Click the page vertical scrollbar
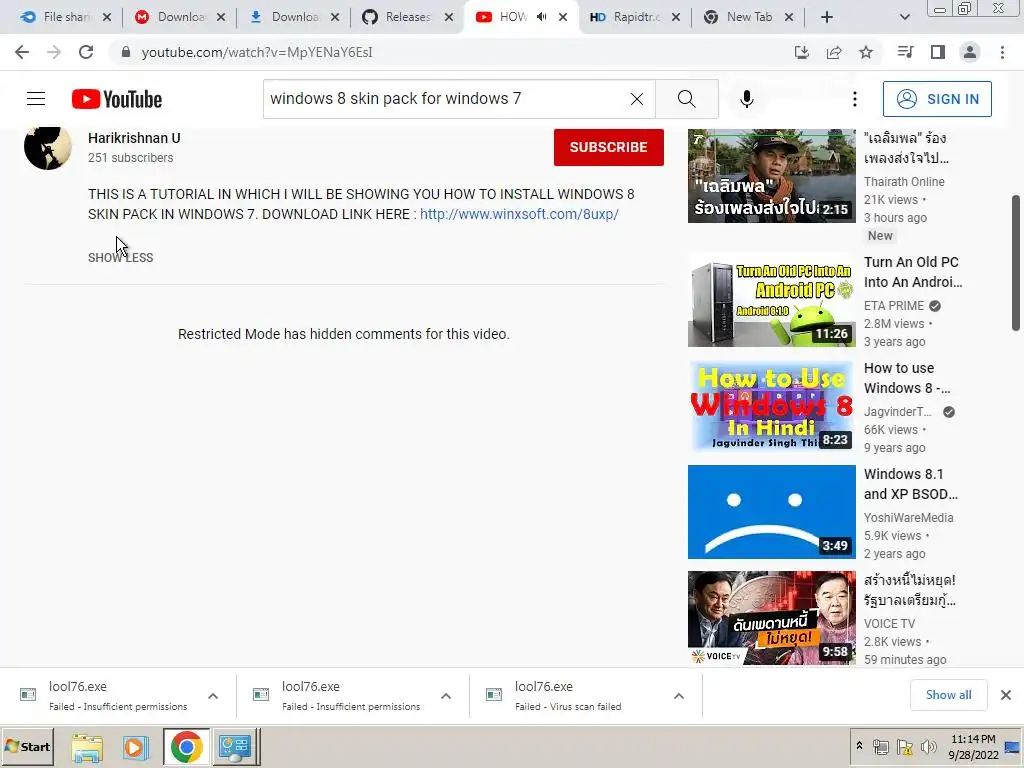The image size is (1024, 768). (x=1016, y=263)
